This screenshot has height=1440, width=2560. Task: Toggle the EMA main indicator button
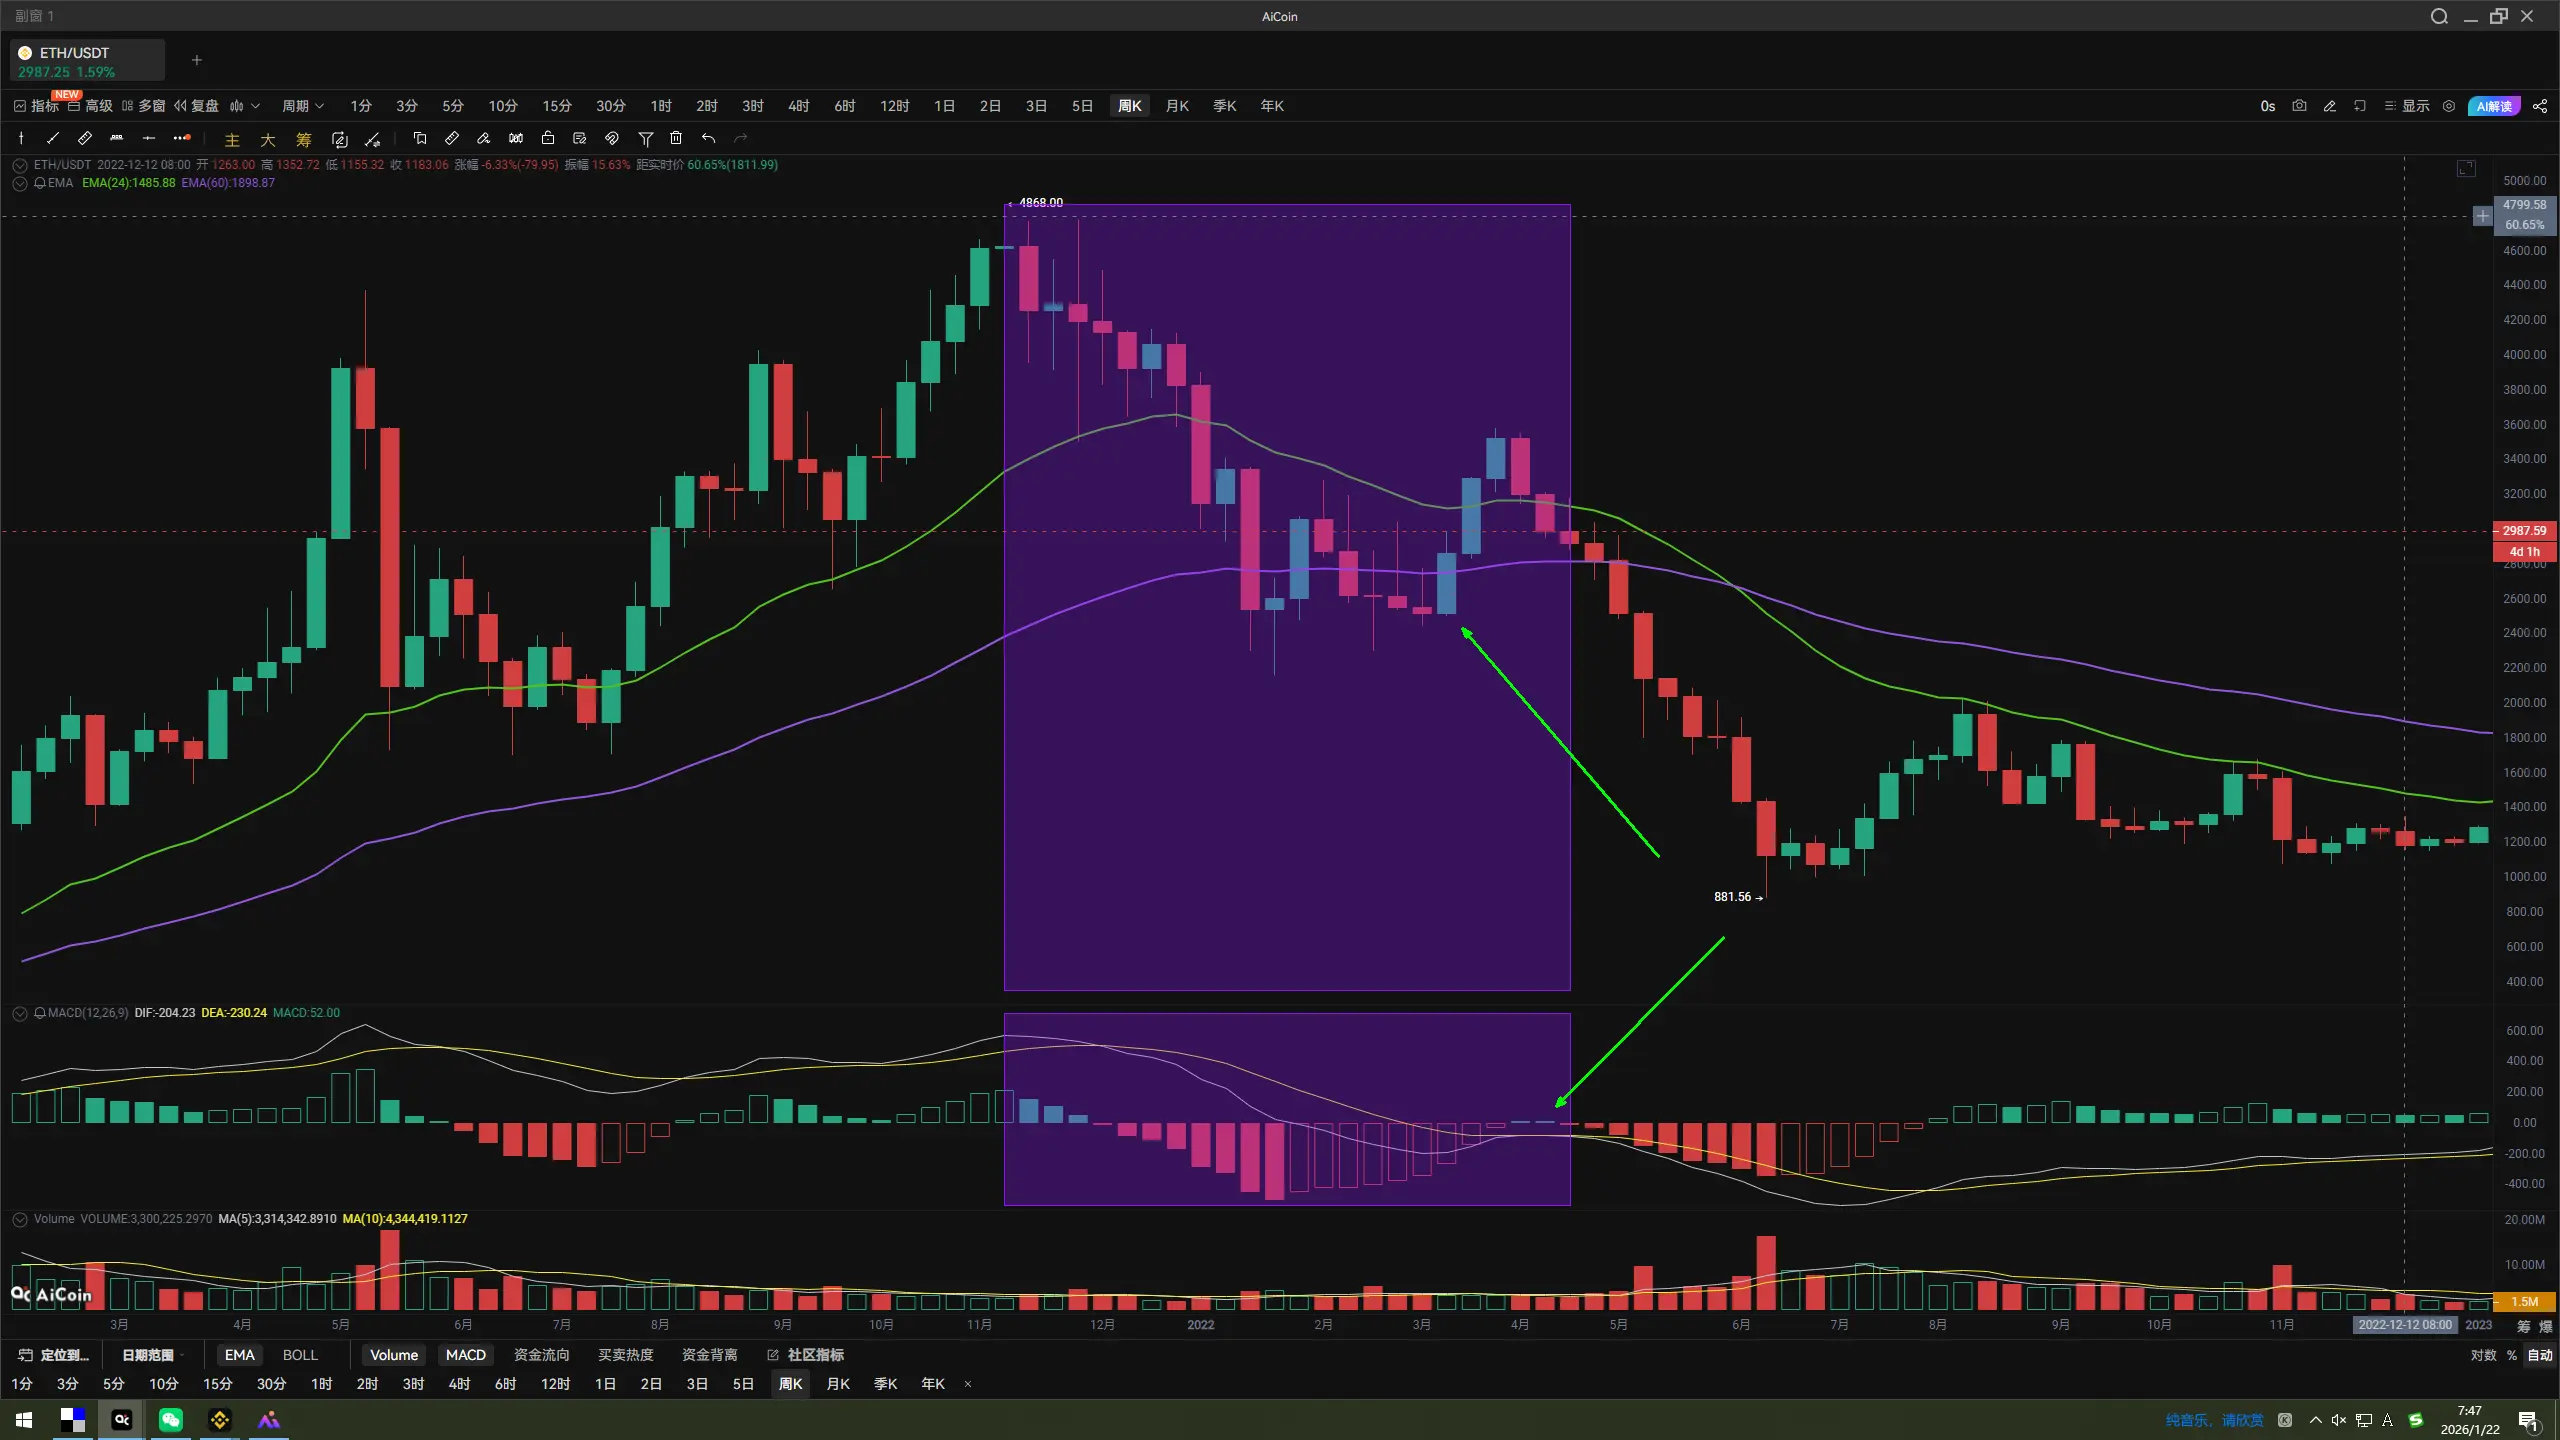pos(239,1355)
